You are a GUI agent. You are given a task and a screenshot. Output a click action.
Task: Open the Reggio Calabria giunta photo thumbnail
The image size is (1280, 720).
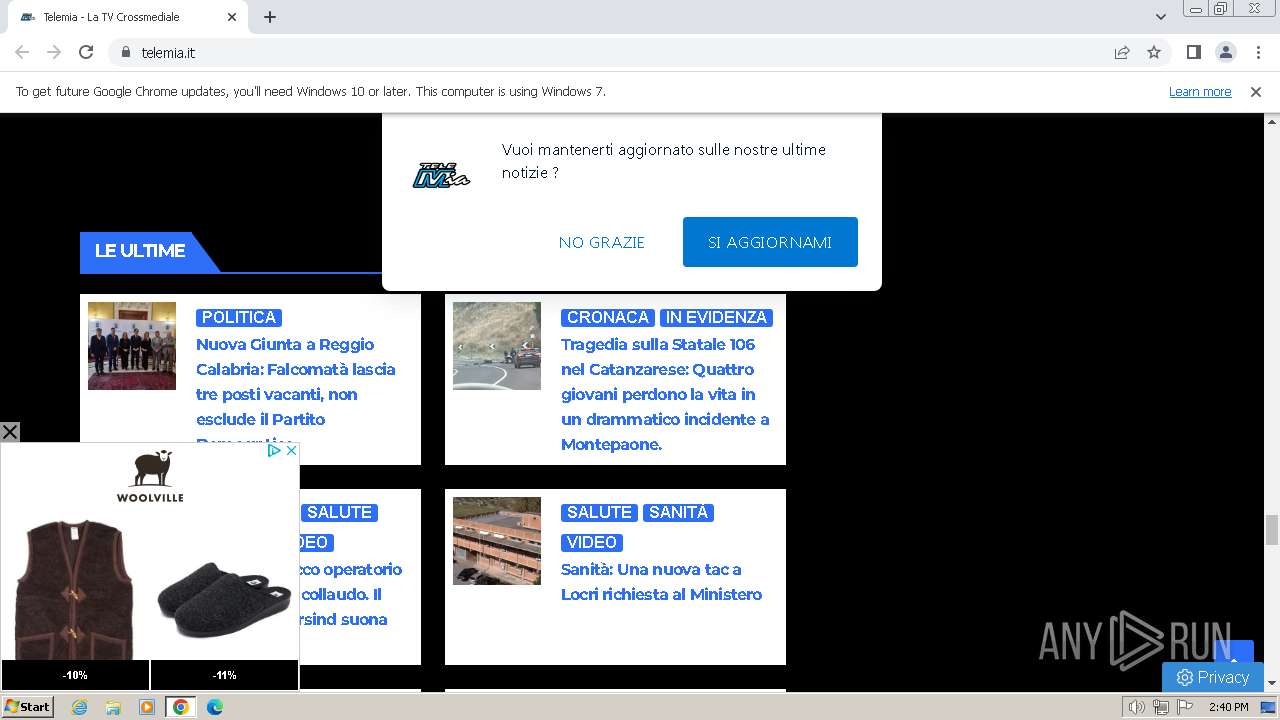point(132,346)
